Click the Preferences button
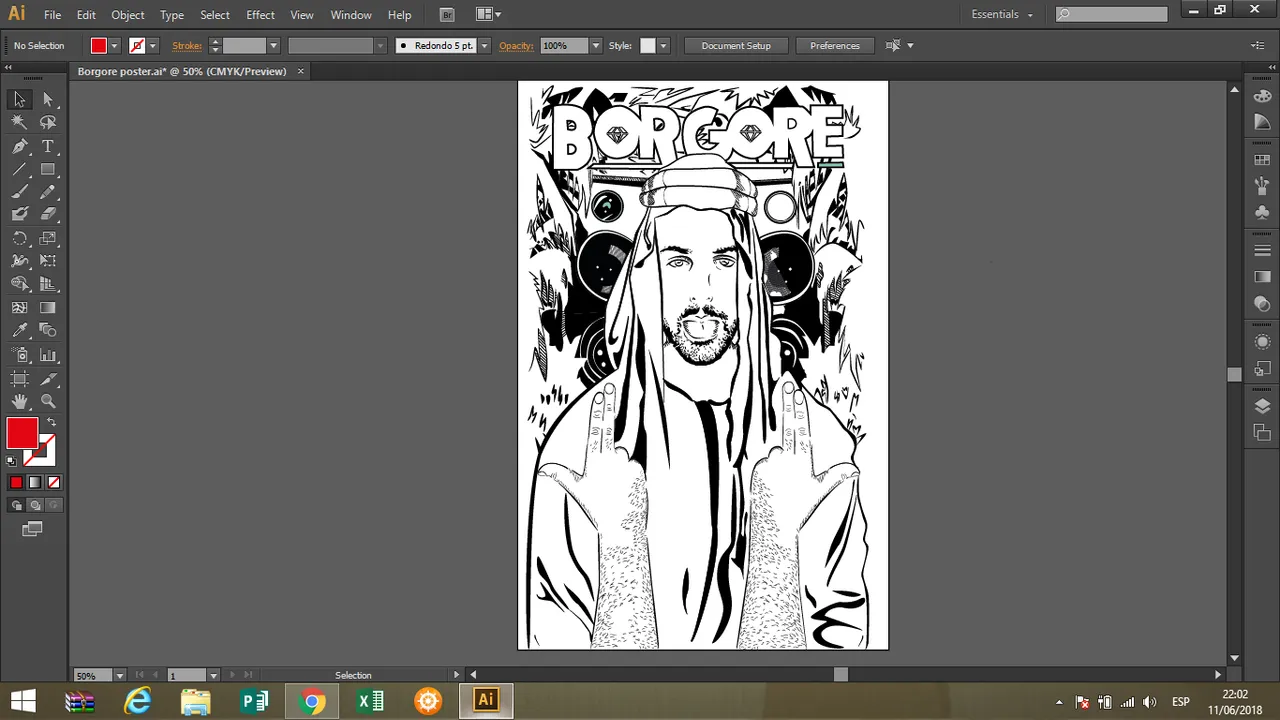 tap(835, 46)
